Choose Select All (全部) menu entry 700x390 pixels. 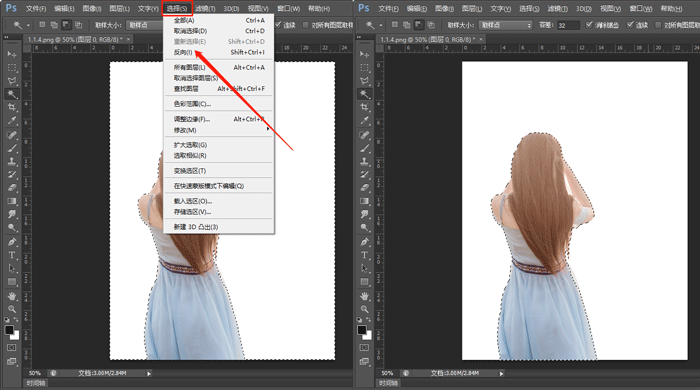point(218,20)
